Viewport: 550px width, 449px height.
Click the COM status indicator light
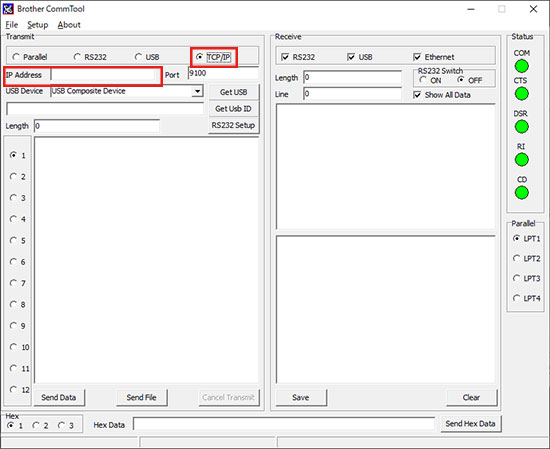522,66
